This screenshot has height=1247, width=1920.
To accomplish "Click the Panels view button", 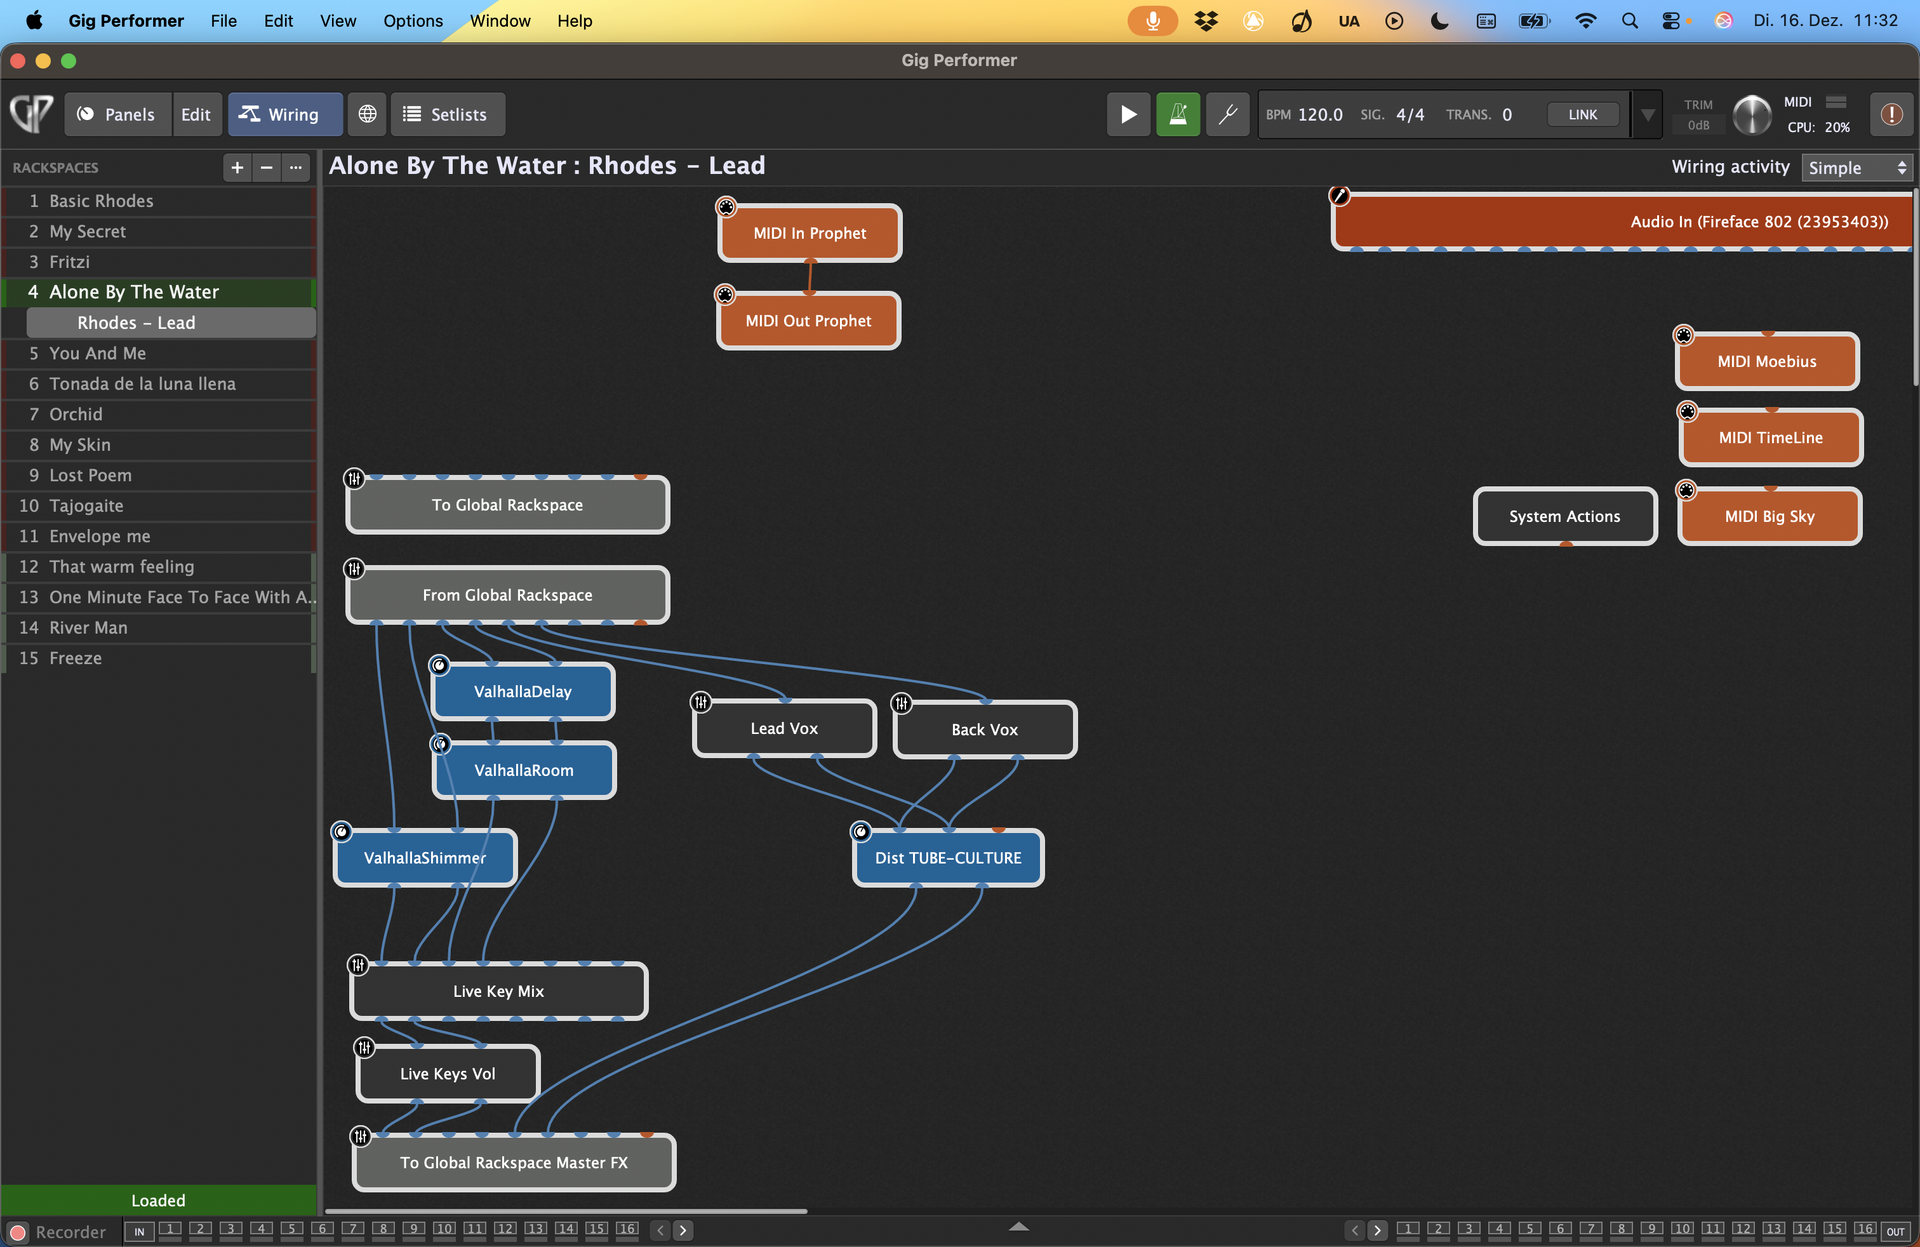I will tap(118, 114).
